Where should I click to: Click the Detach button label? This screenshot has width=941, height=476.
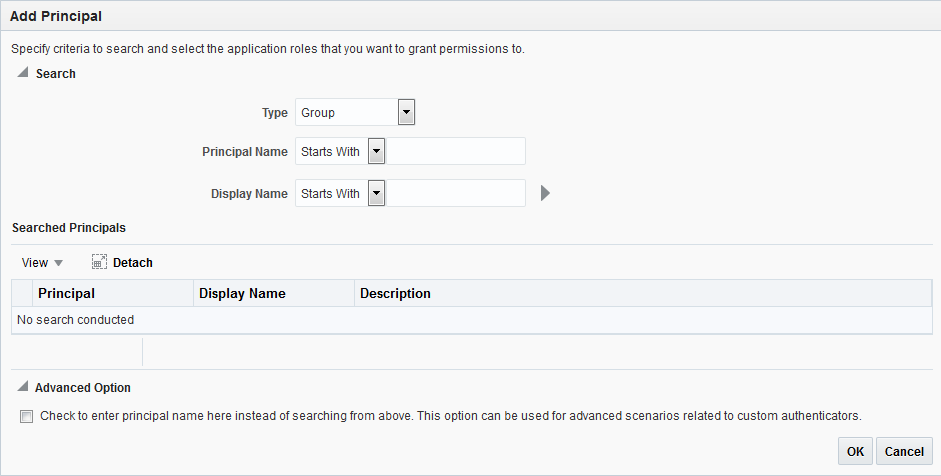(133, 263)
